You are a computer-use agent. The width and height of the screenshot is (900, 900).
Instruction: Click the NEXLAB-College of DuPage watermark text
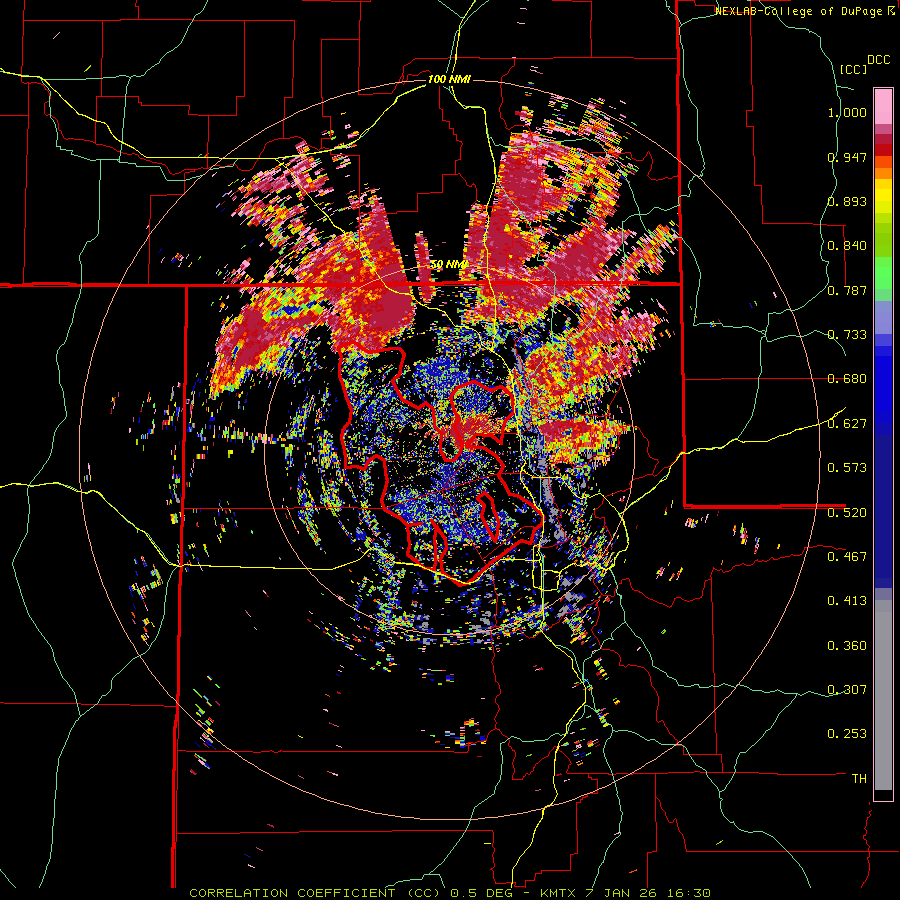[x=805, y=11]
